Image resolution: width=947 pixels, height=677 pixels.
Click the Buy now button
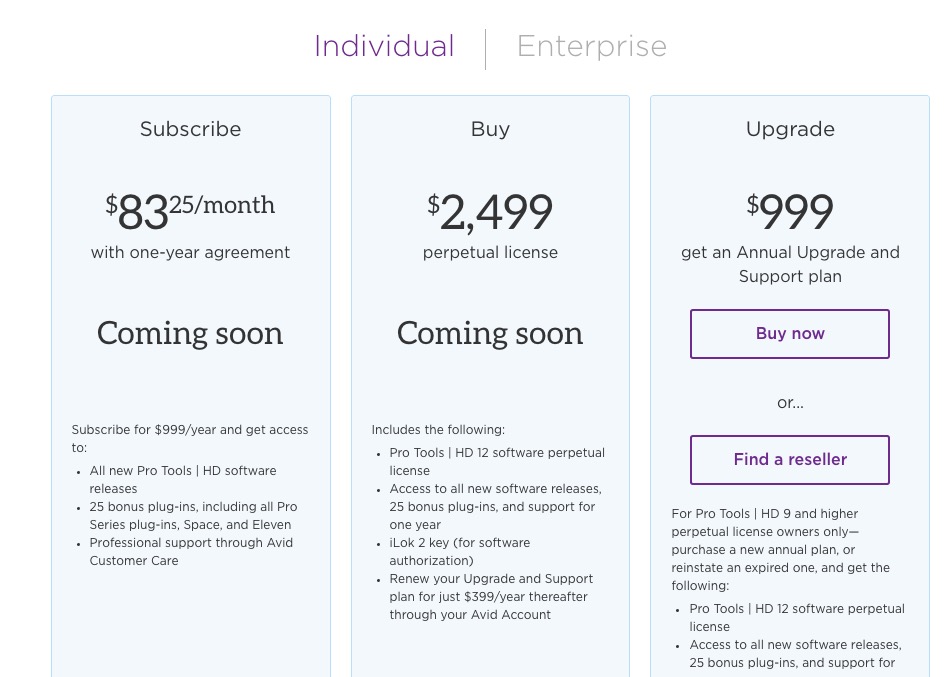point(790,334)
